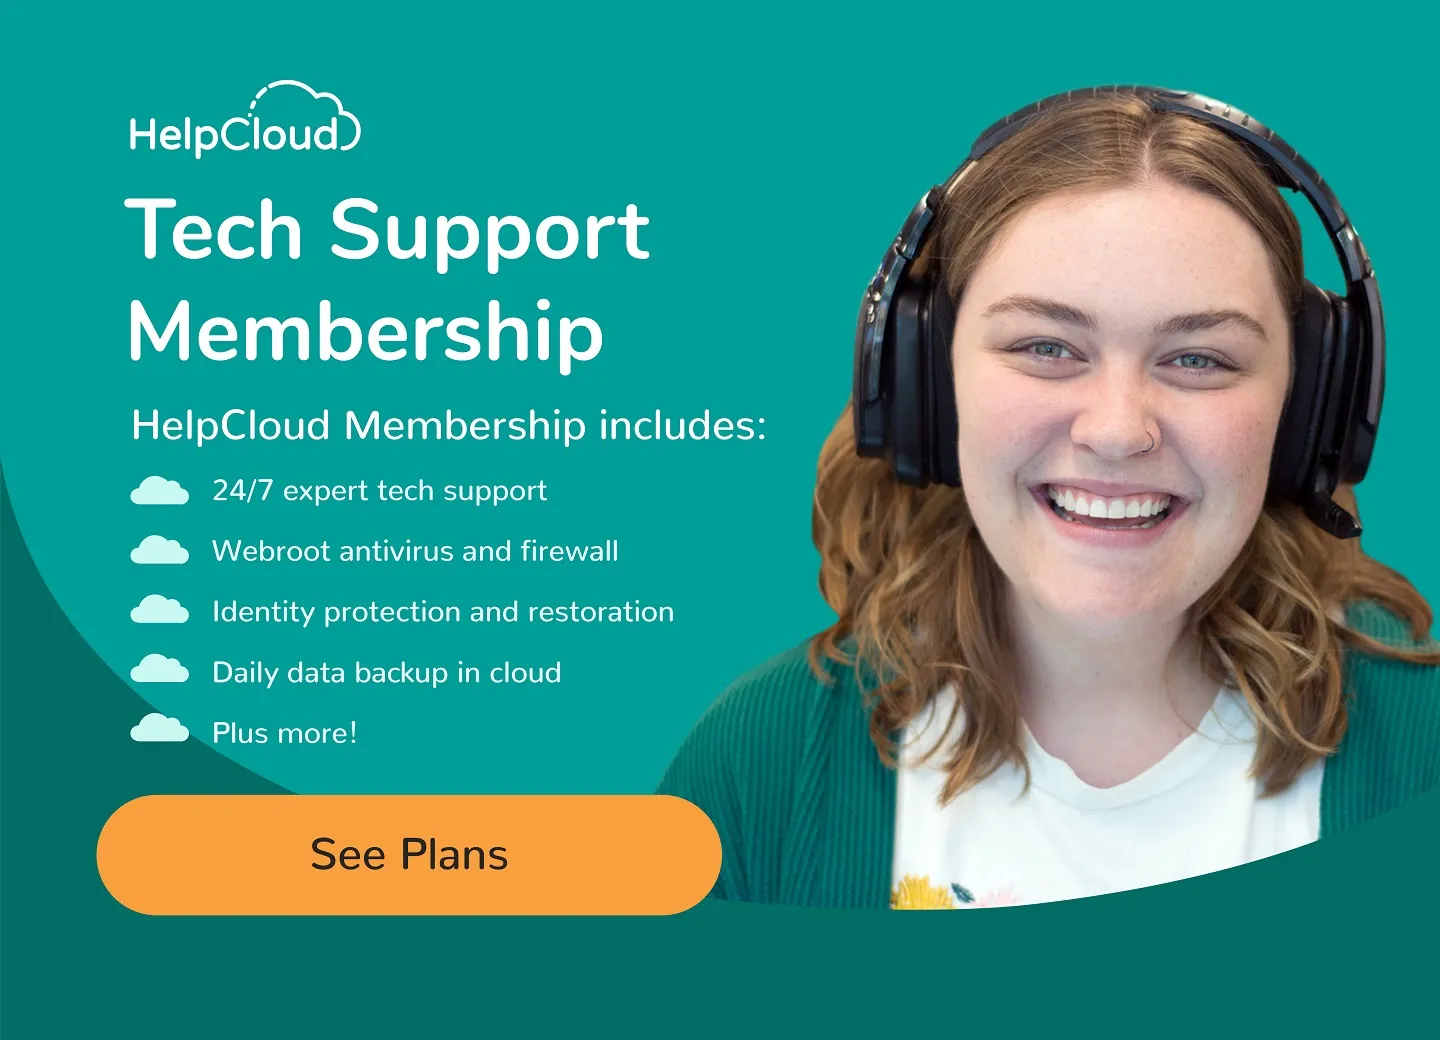Click the HelpCloud Membership includes subtitle

(449, 425)
